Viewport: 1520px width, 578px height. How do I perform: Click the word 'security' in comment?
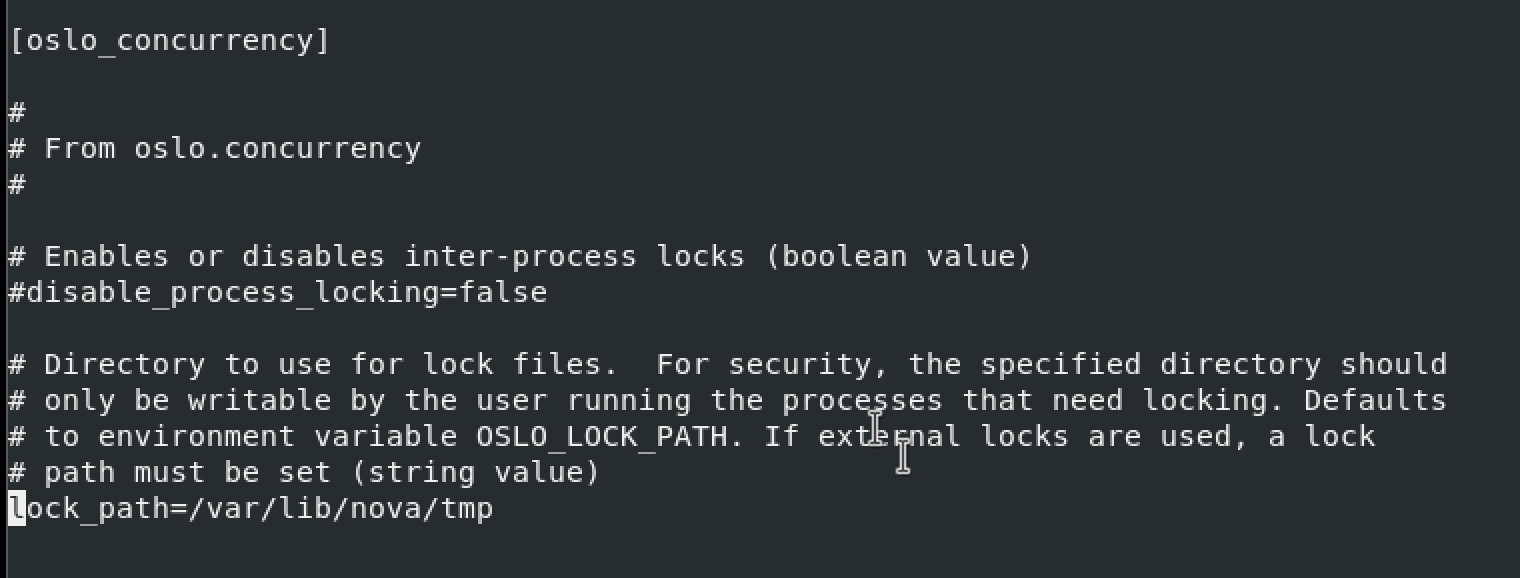click(x=800, y=366)
